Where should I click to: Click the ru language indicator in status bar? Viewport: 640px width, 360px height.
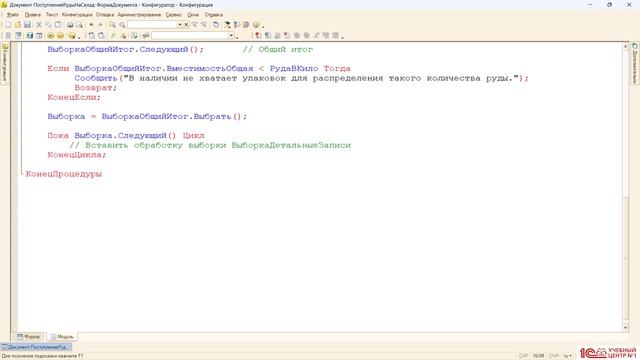click(x=567, y=356)
